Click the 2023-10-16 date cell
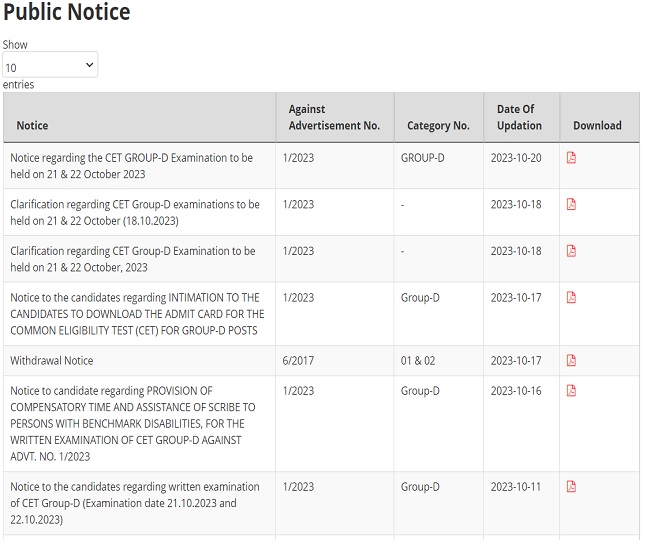Viewport: 650px width, 540px height. pos(516,391)
